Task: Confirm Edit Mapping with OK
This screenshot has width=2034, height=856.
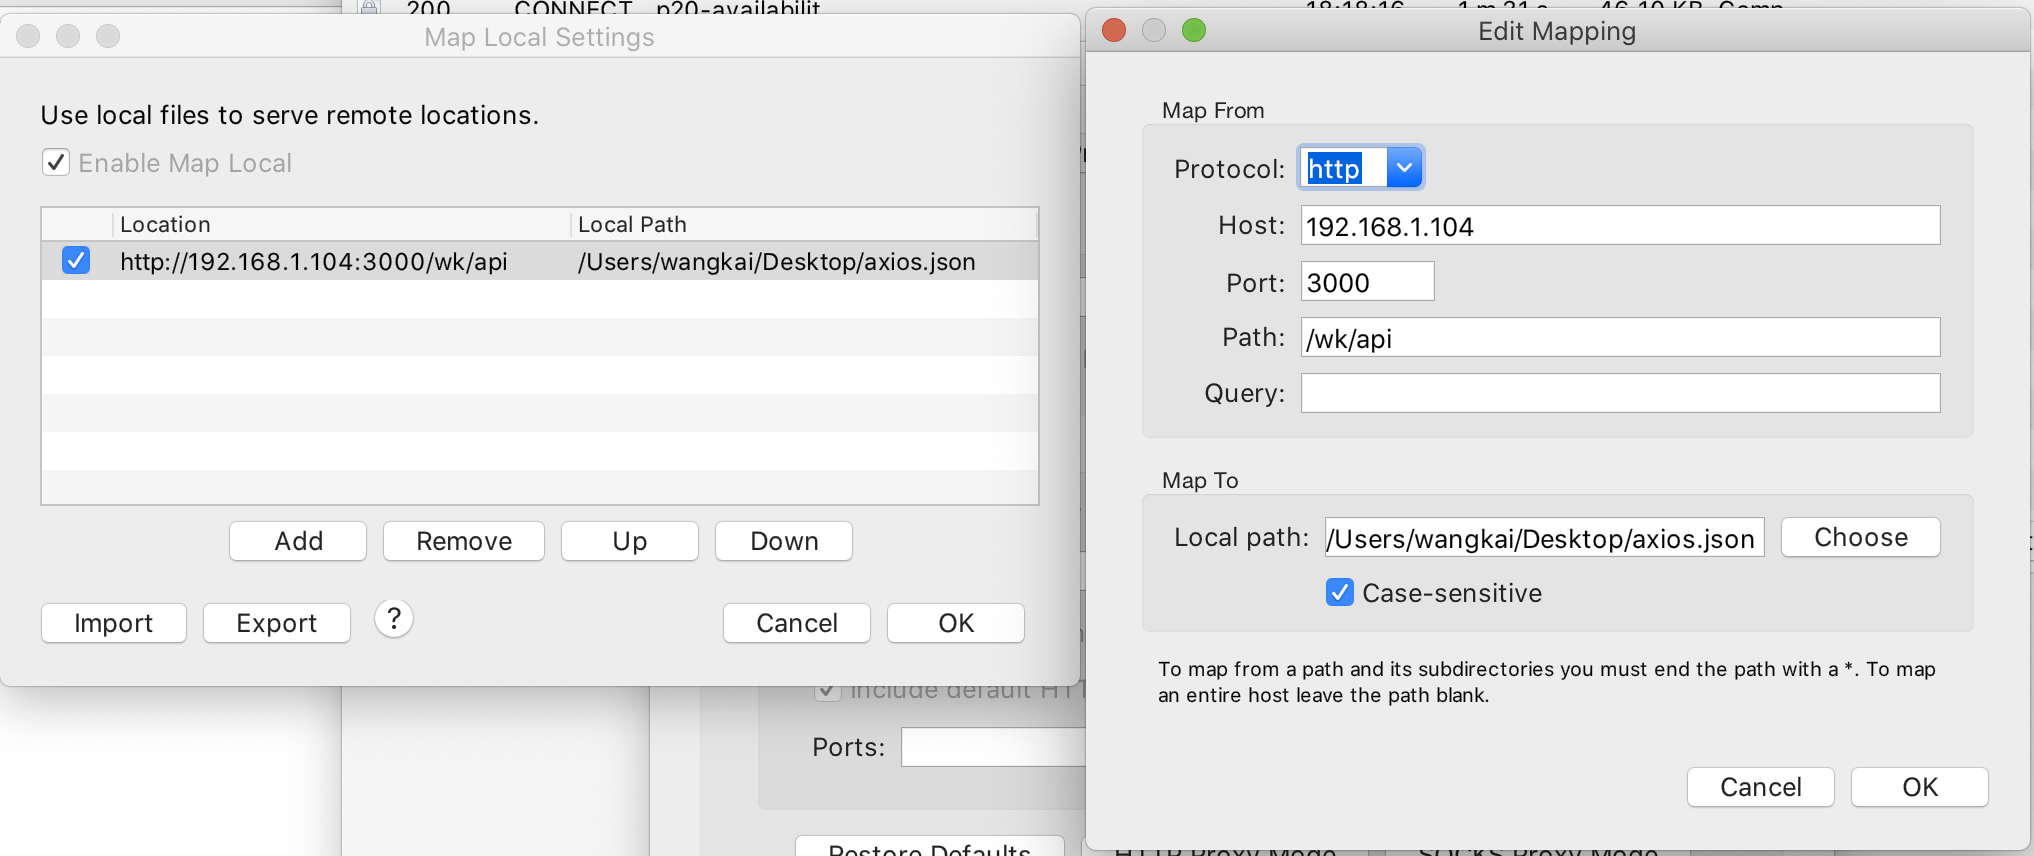Action: point(1920,787)
